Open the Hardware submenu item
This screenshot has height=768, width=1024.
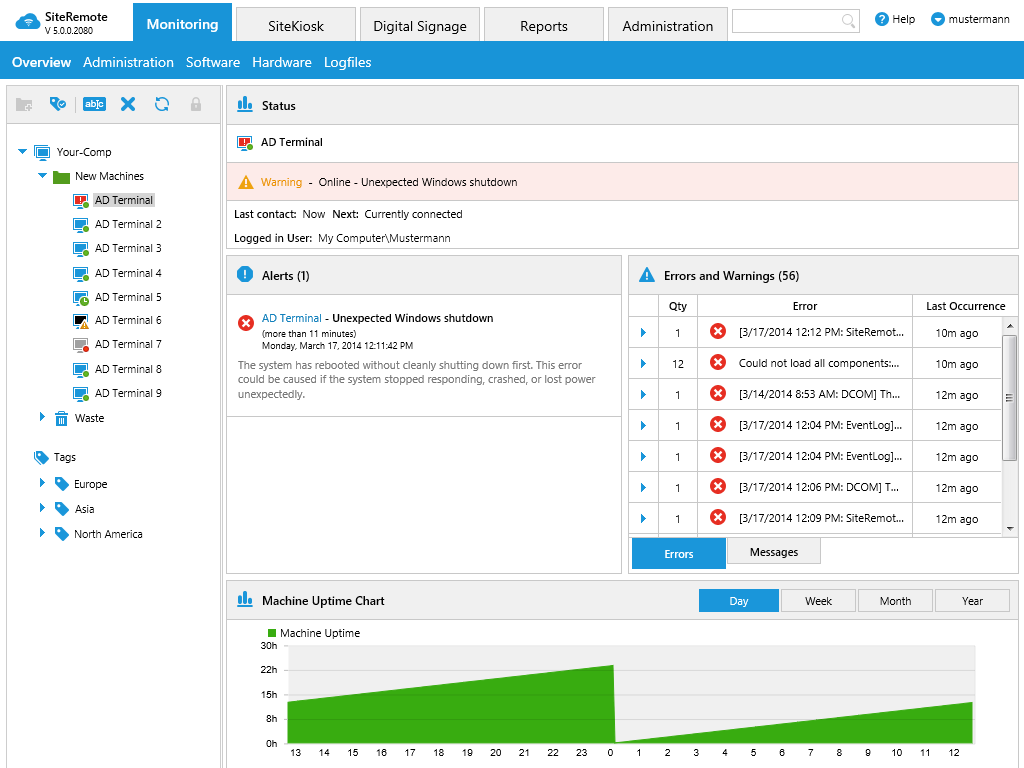[281, 62]
